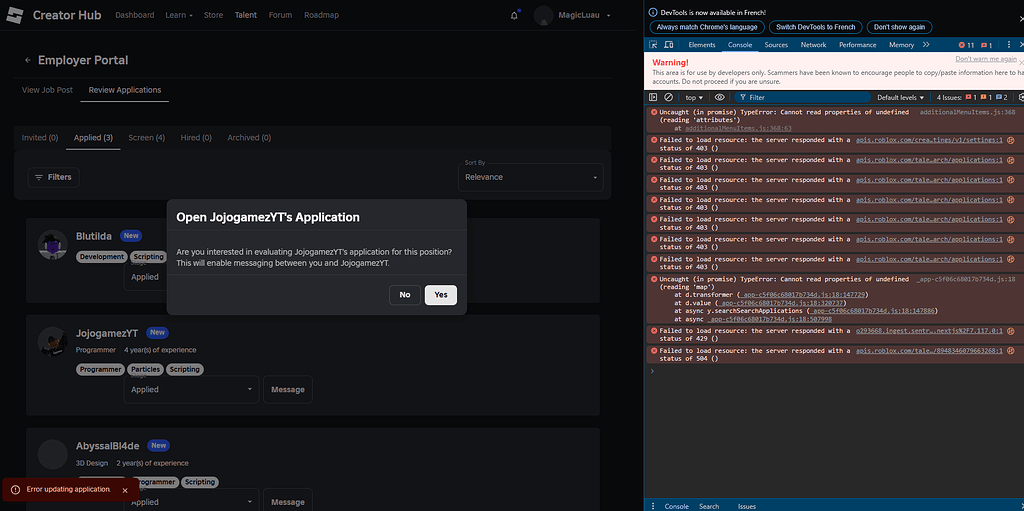The width and height of the screenshot is (1024, 511).
Task: Click Always match Chrome's language
Action: click(707, 27)
